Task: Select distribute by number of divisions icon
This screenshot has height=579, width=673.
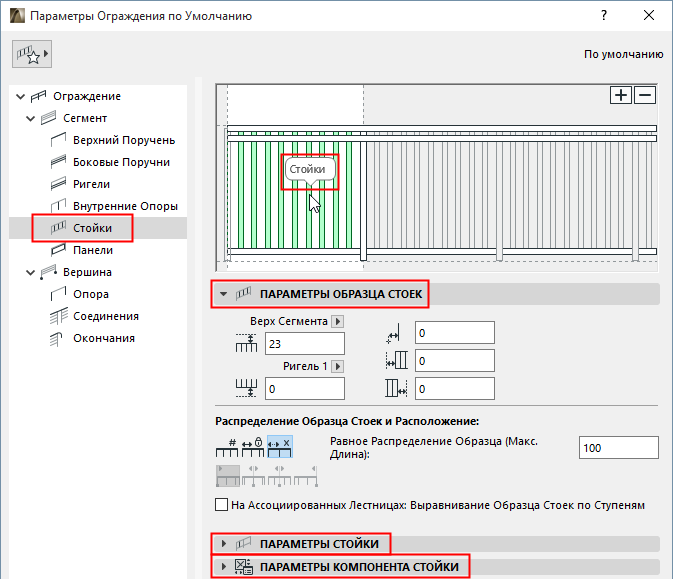Action: pyautogui.click(x=227, y=447)
